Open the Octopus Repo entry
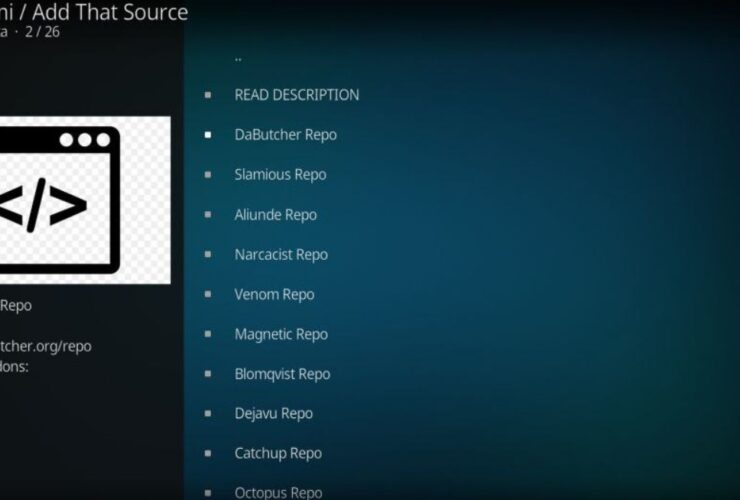Viewport: 740px width, 500px height. tap(278, 492)
